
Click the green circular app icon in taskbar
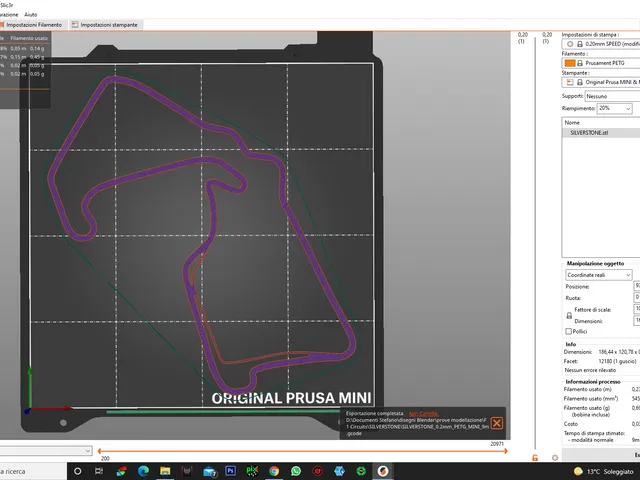coord(361,471)
